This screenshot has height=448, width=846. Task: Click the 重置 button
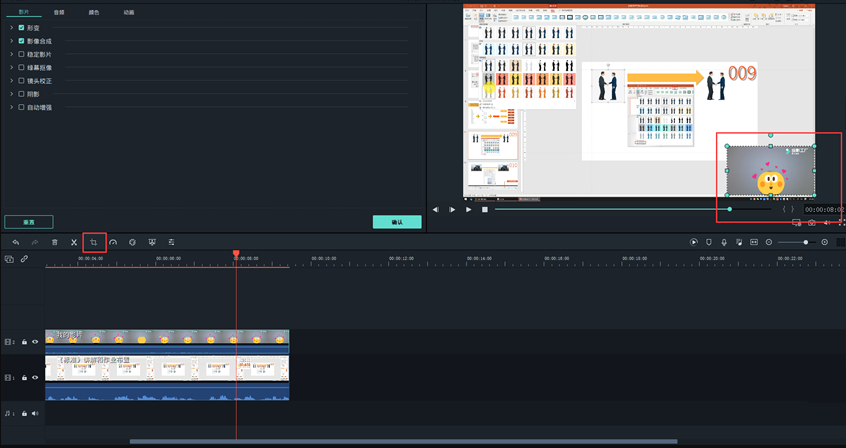[28, 222]
